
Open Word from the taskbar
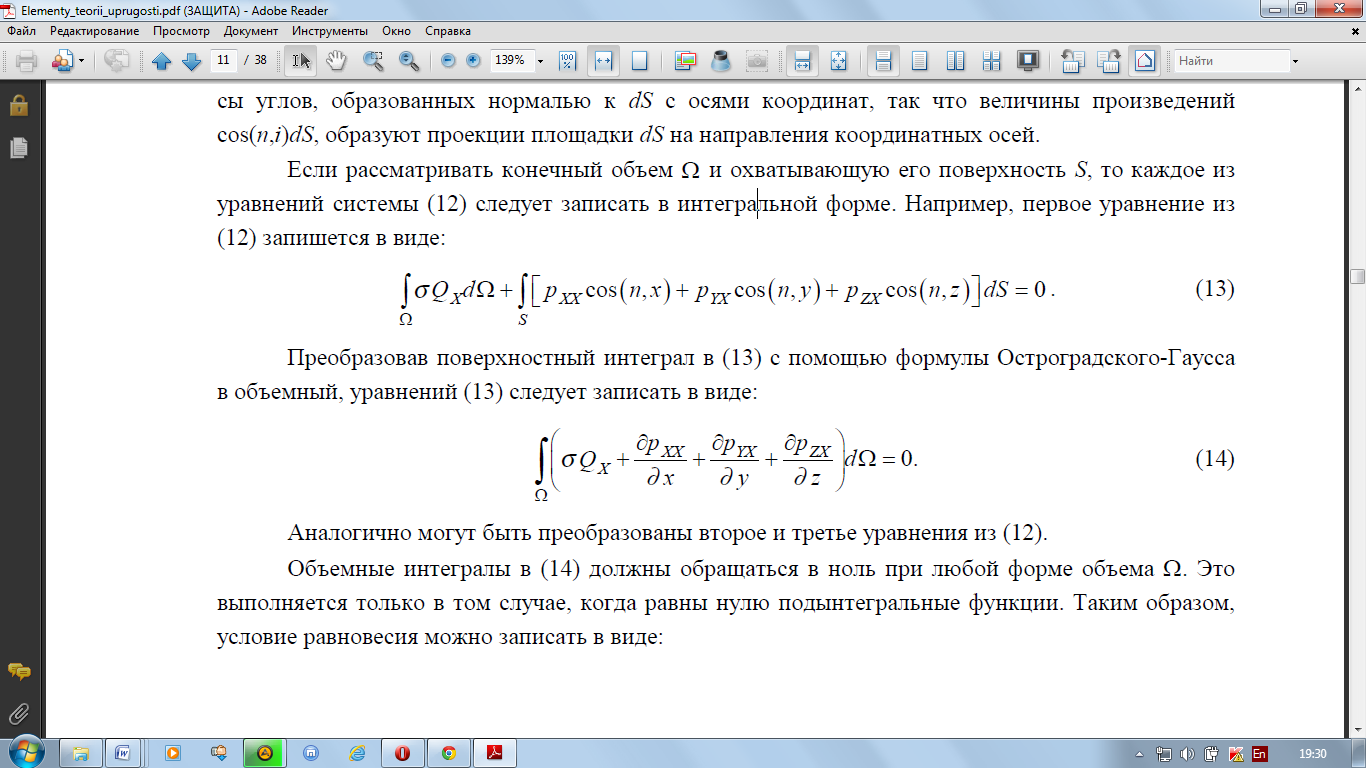tap(124, 752)
